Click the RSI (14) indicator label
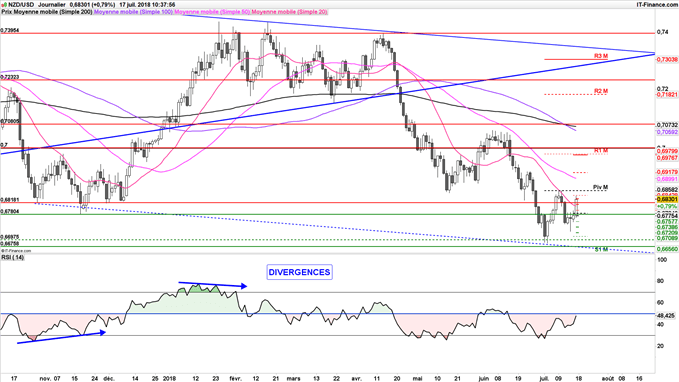 (x=13, y=258)
